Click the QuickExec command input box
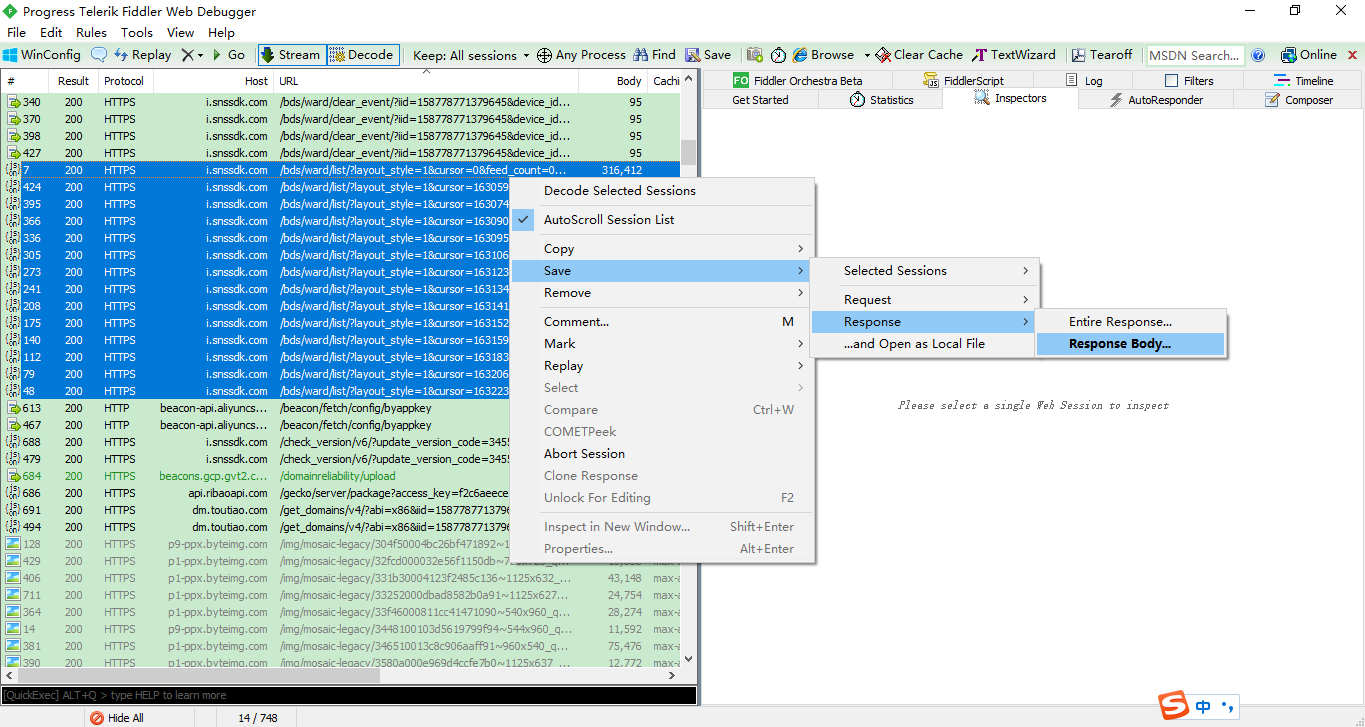This screenshot has height=727, width=1365. point(348,695)
